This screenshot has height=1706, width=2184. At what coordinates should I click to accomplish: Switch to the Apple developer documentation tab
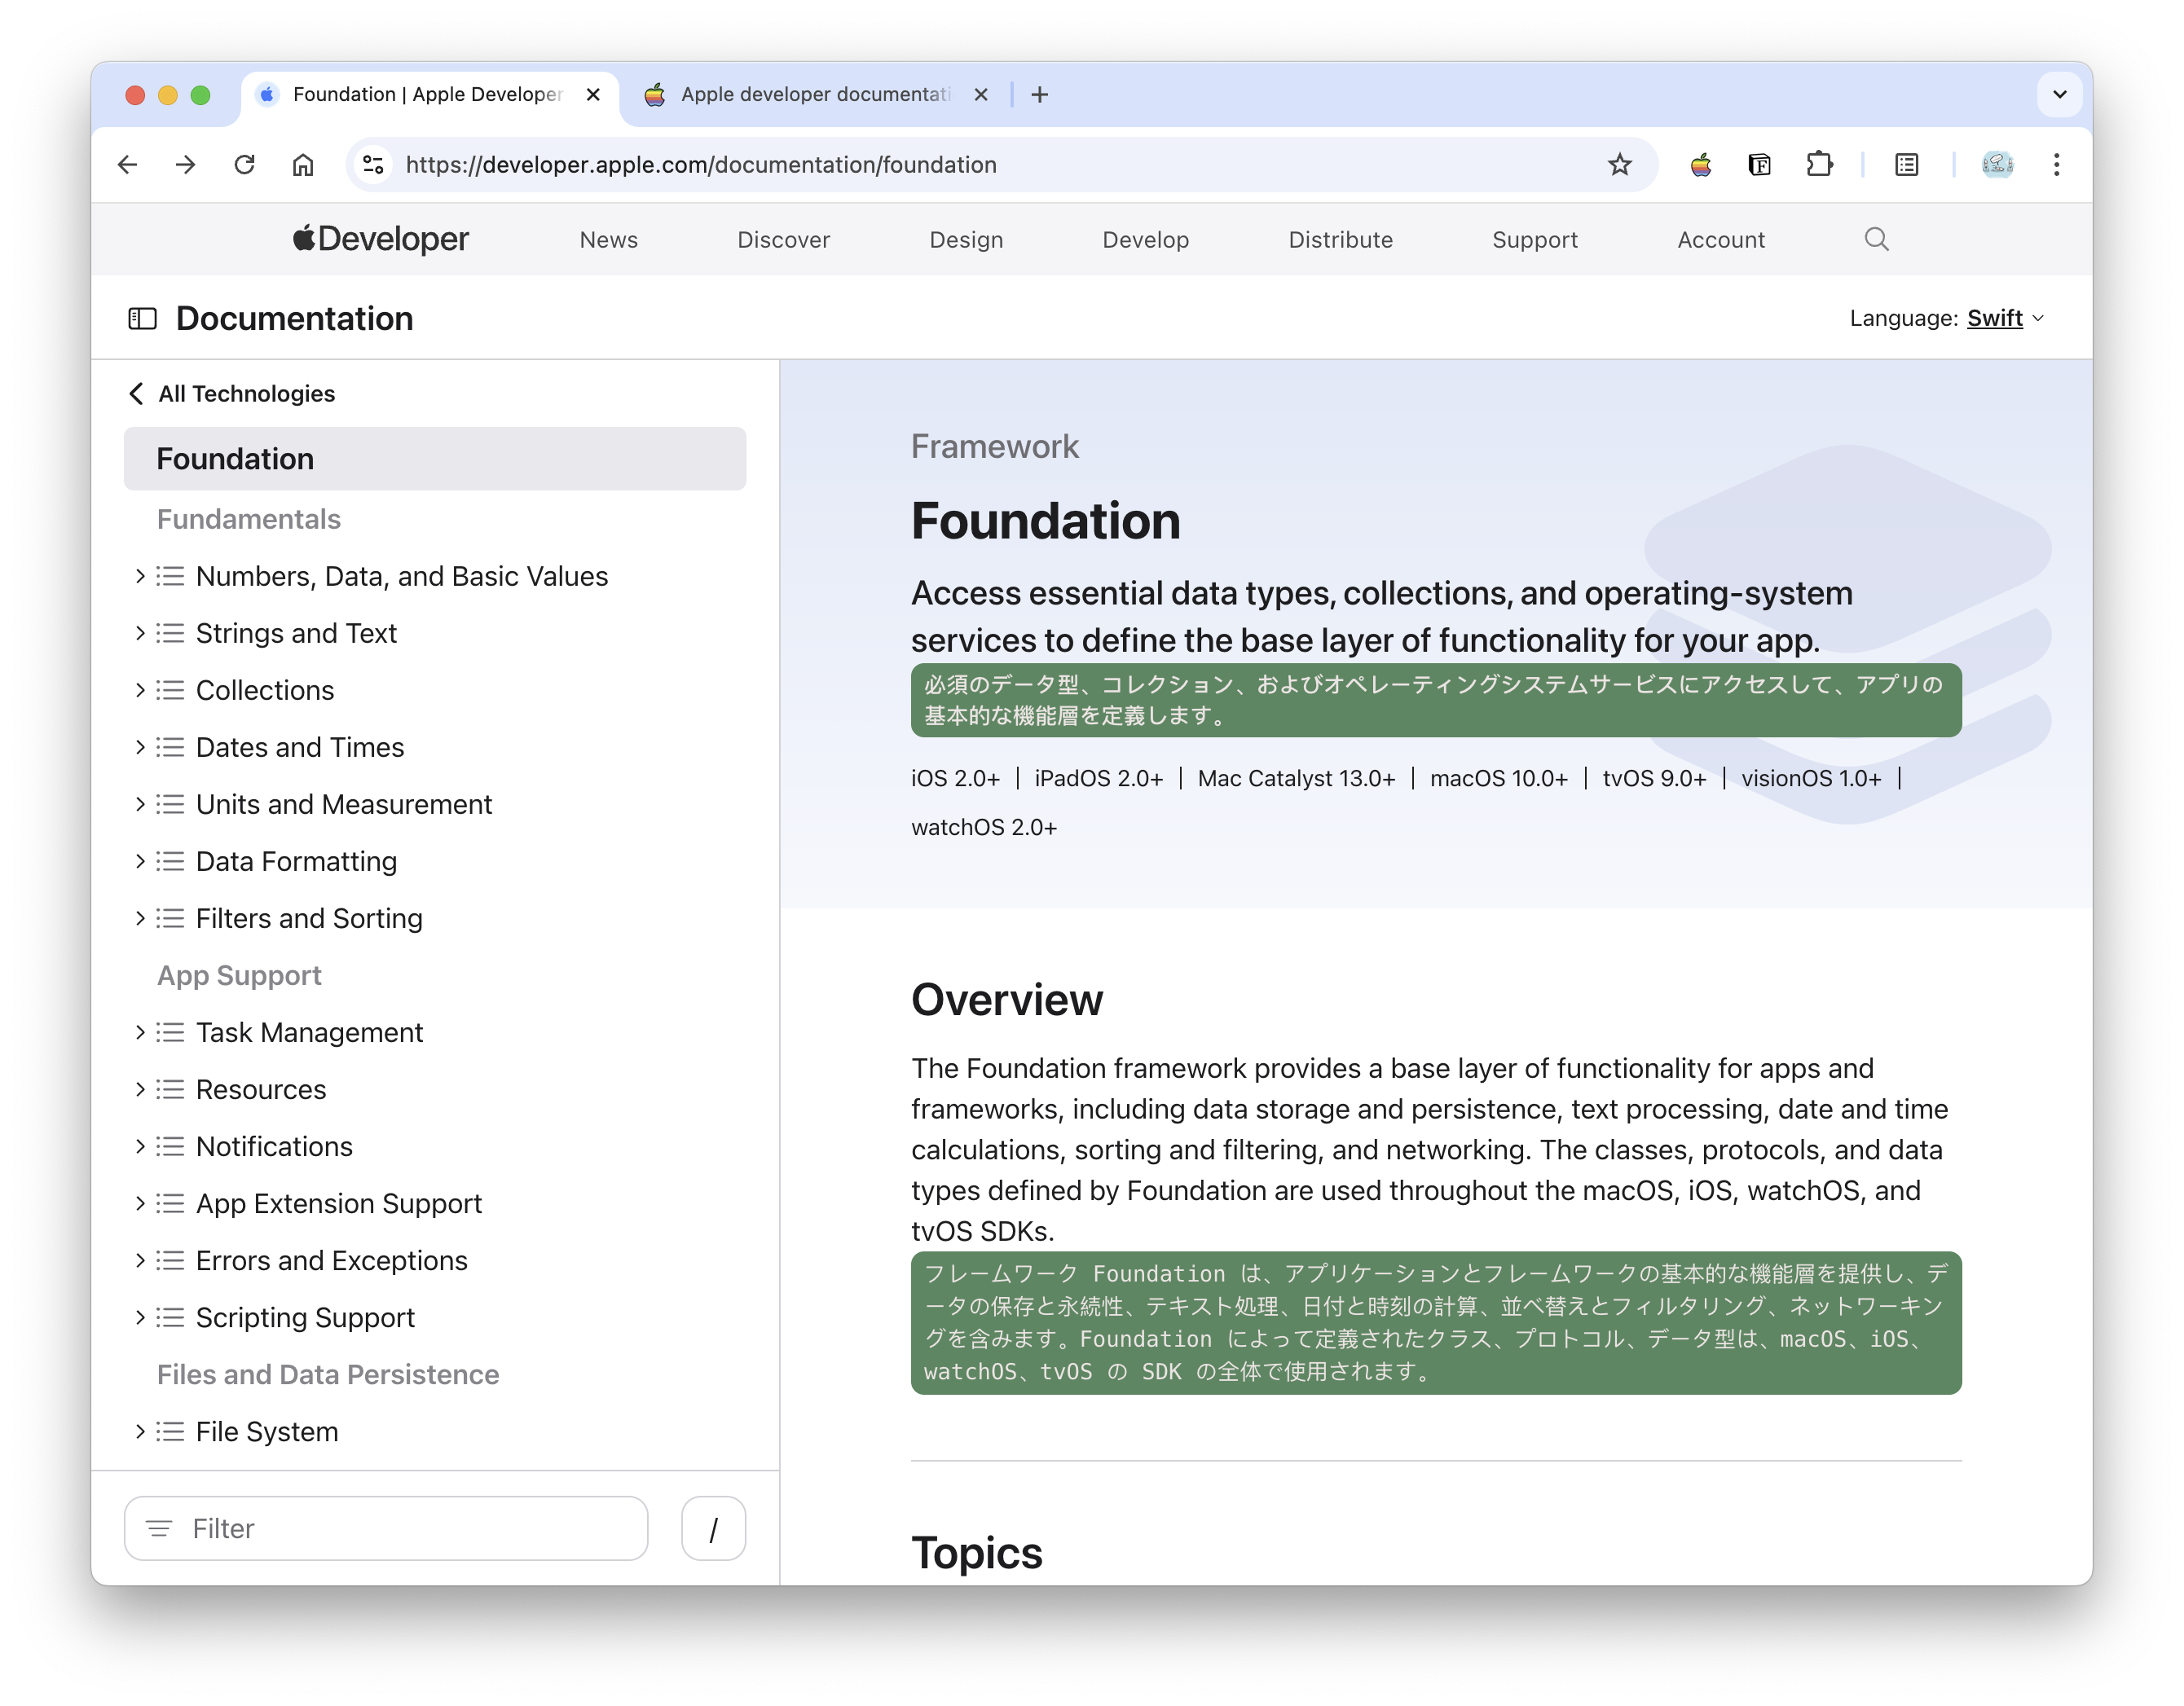pyautogui.click(x=815, y=94)
